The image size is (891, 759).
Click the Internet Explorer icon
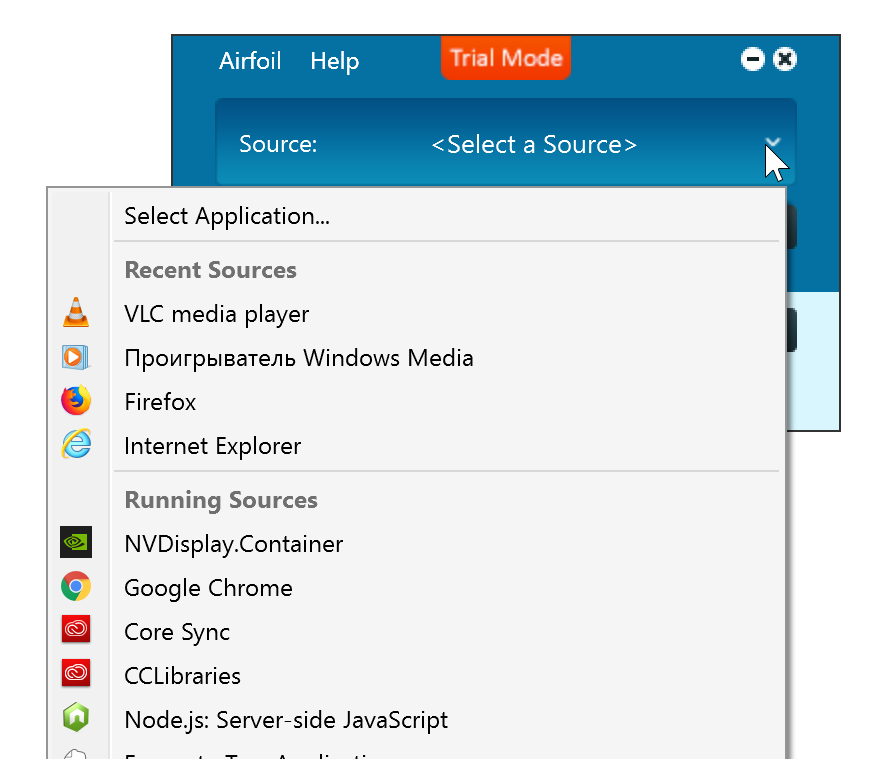pos(76,446)
